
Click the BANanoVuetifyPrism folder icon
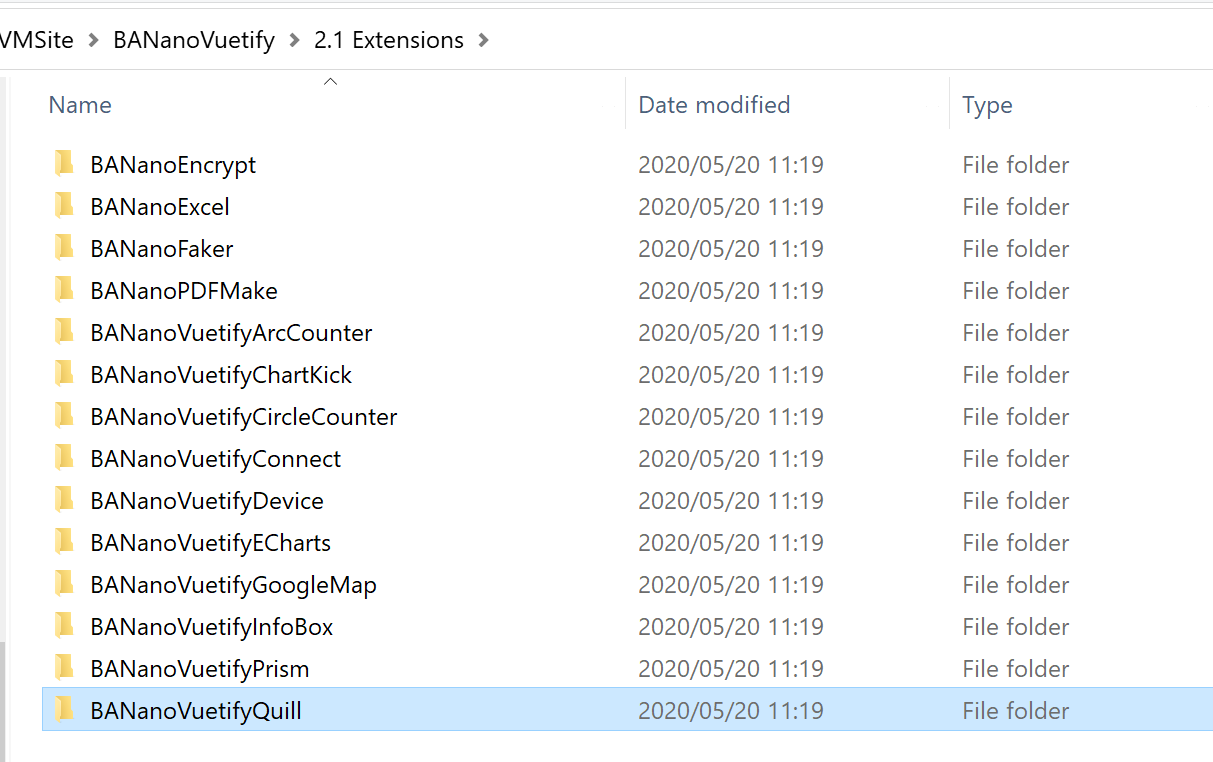click(64, 668)
